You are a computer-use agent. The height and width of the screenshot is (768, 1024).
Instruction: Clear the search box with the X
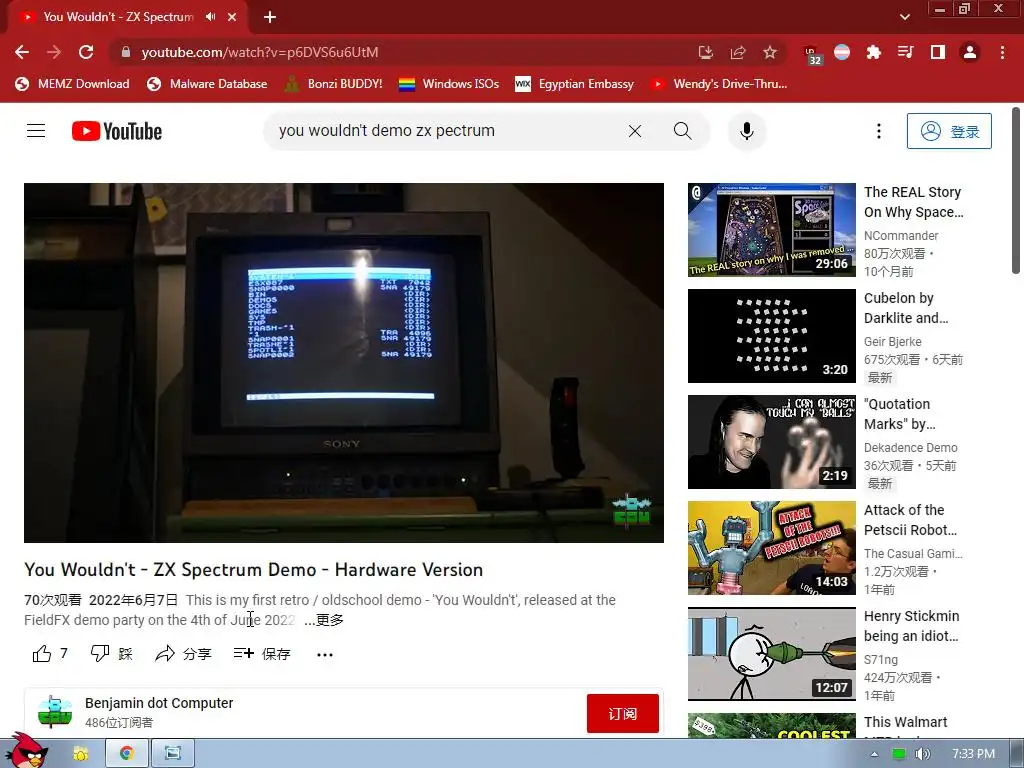click(635, 131)
